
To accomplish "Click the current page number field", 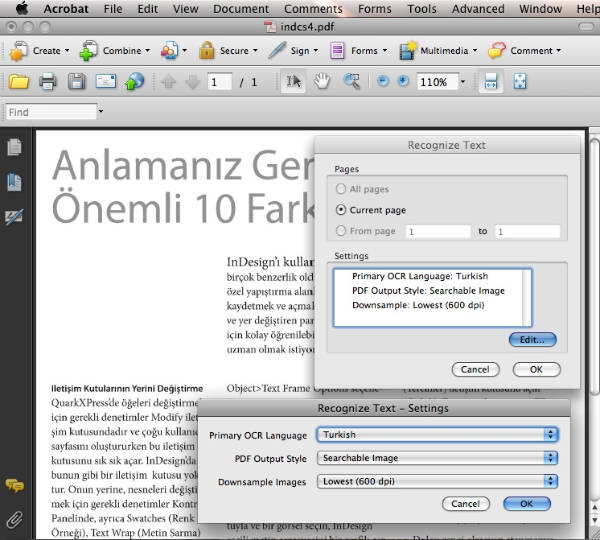I will [x=220, y=82].
